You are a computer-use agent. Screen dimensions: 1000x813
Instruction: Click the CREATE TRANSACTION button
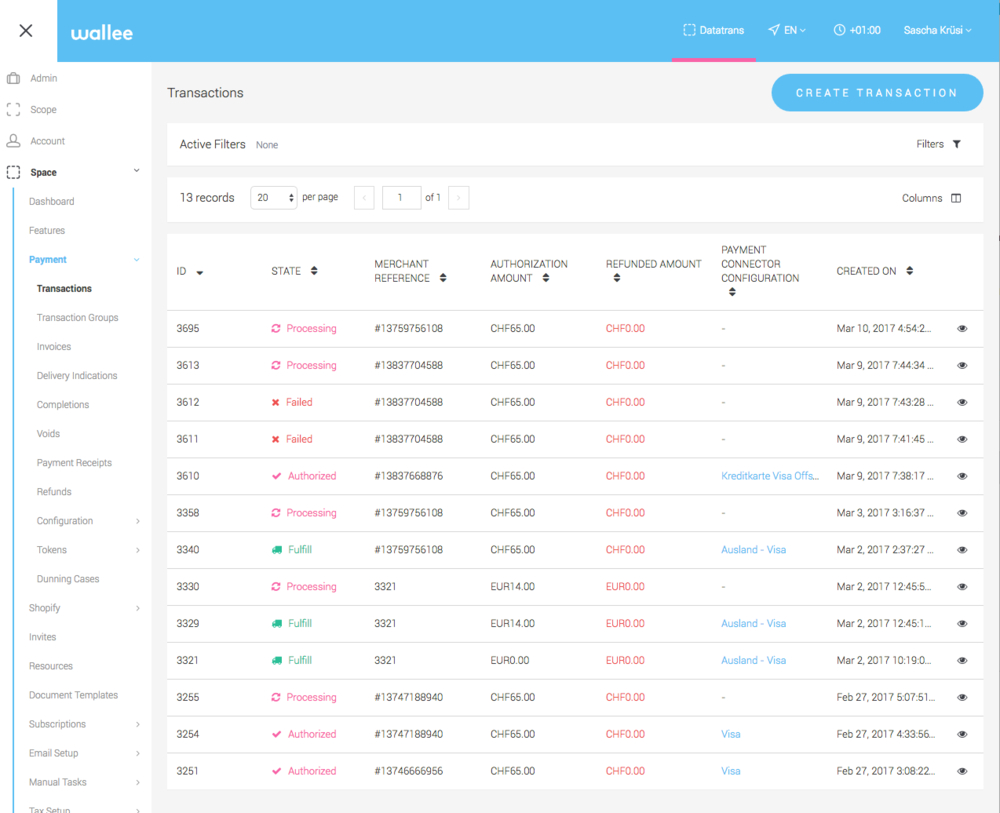pos(877,92)
